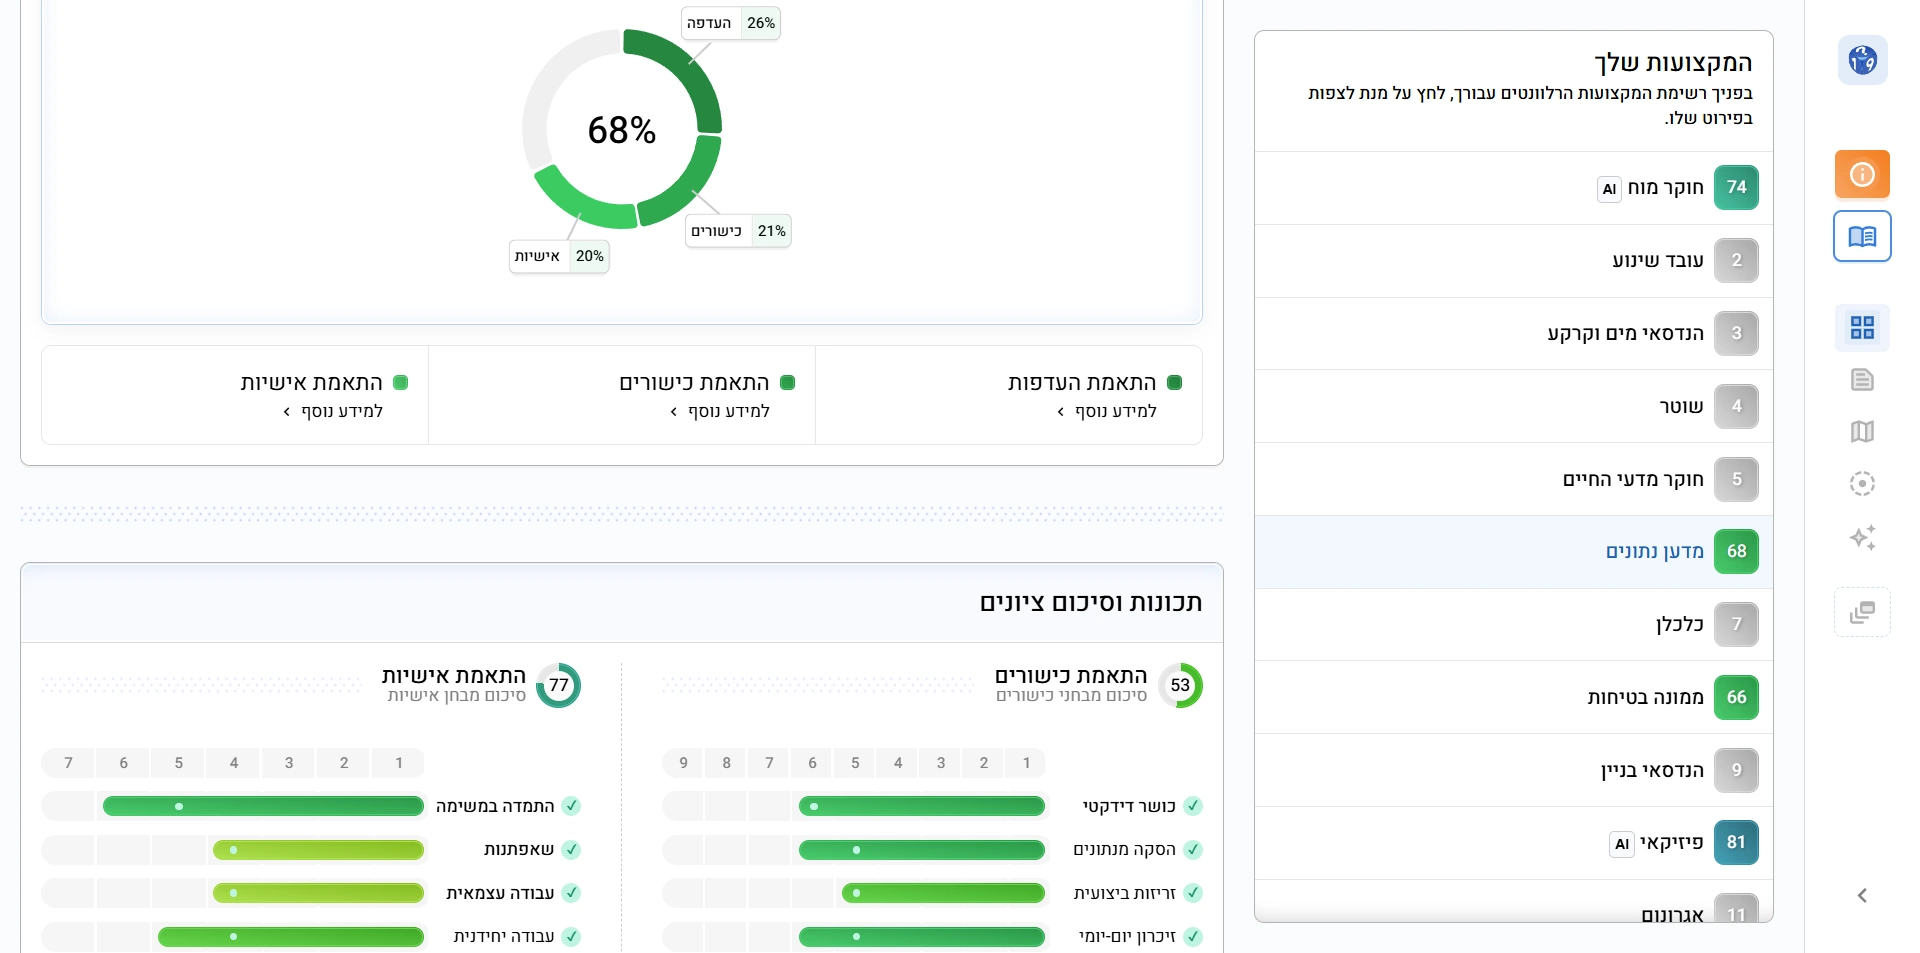Screen dimensions: 1920x953
Task: Open the dashboard grid icon
Action: click(1862, 327)
